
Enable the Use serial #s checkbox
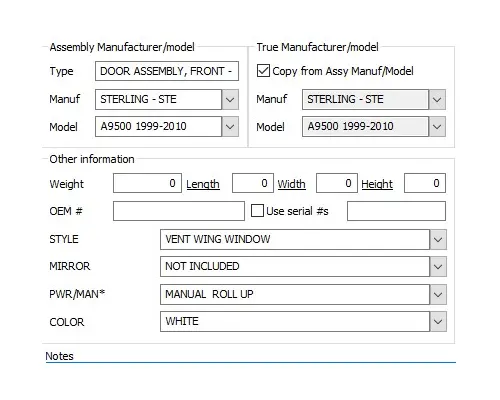(x=257, y=211)
